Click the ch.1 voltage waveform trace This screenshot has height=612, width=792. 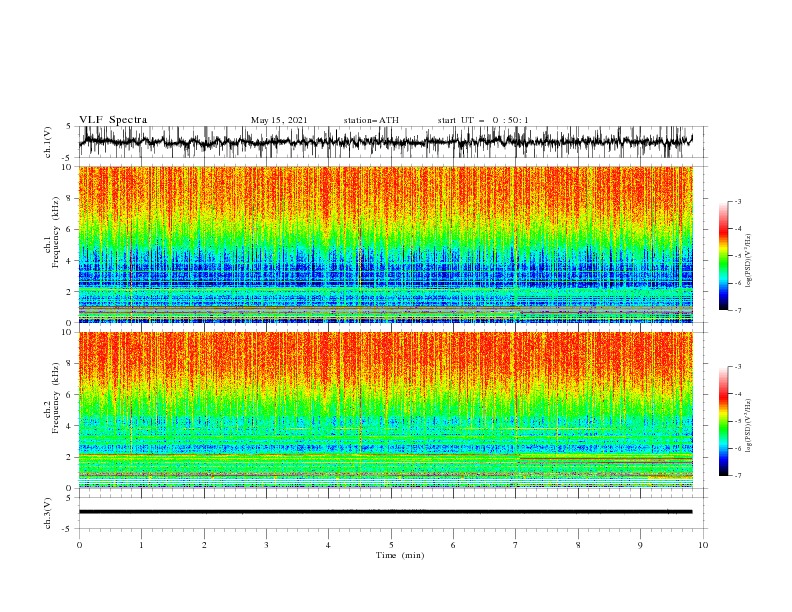pyautogui.click(x=385, y=141)
